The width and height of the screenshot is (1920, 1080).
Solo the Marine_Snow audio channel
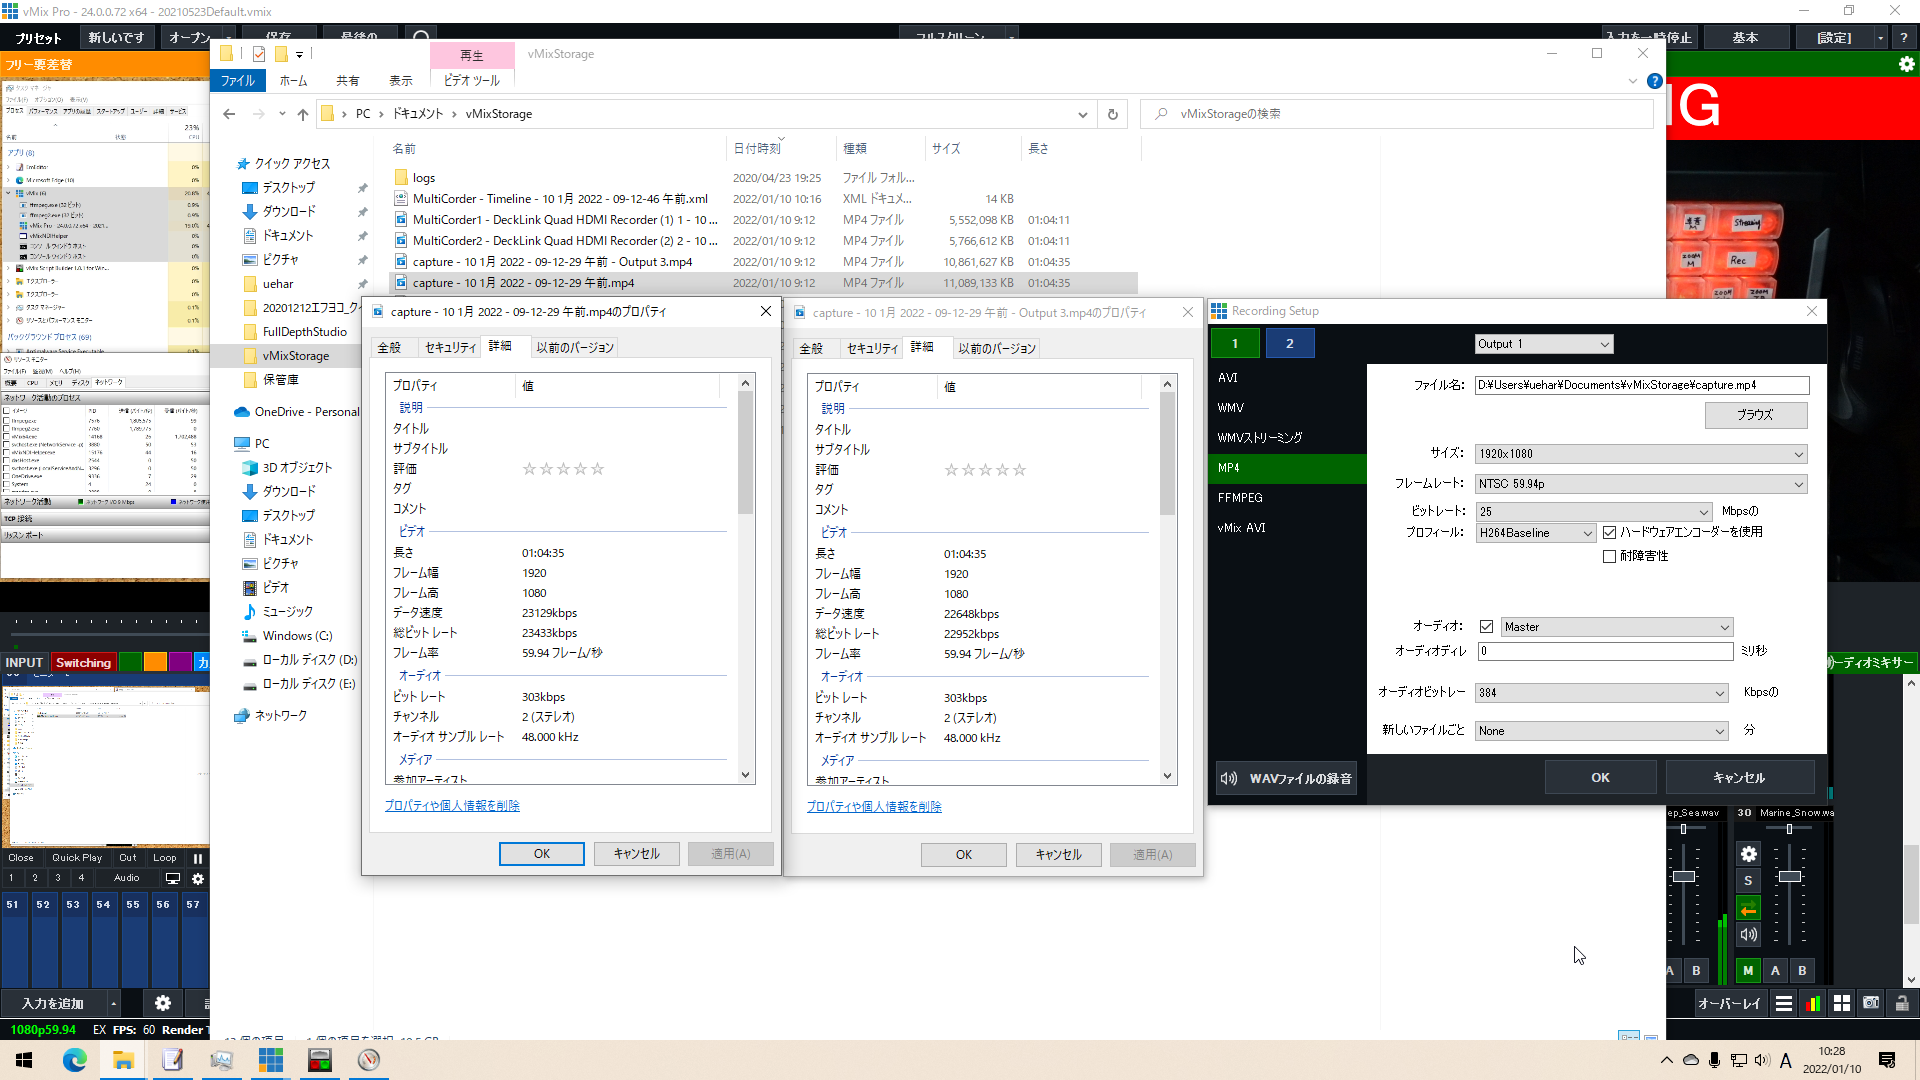pos(1748,881)
